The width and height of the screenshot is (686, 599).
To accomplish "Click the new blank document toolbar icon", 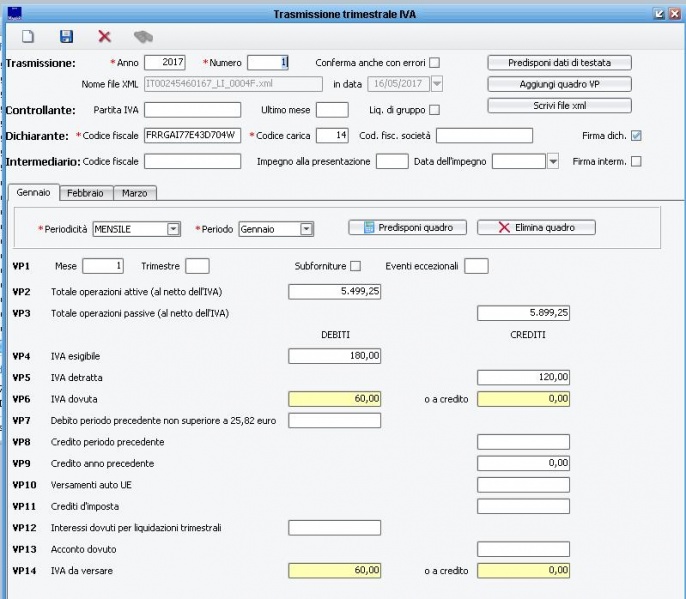I will coord(28,36).
